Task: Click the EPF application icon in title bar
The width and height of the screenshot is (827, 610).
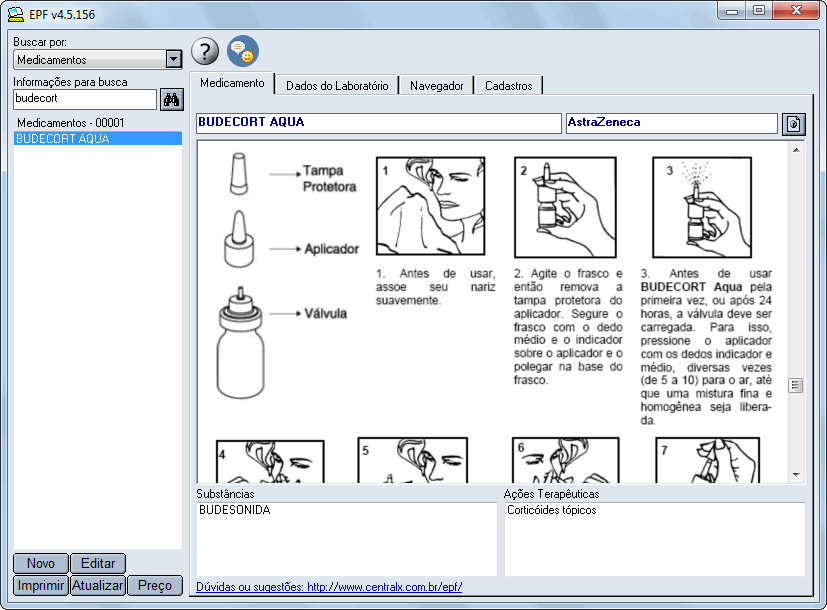Action: [x=16, y=14]
